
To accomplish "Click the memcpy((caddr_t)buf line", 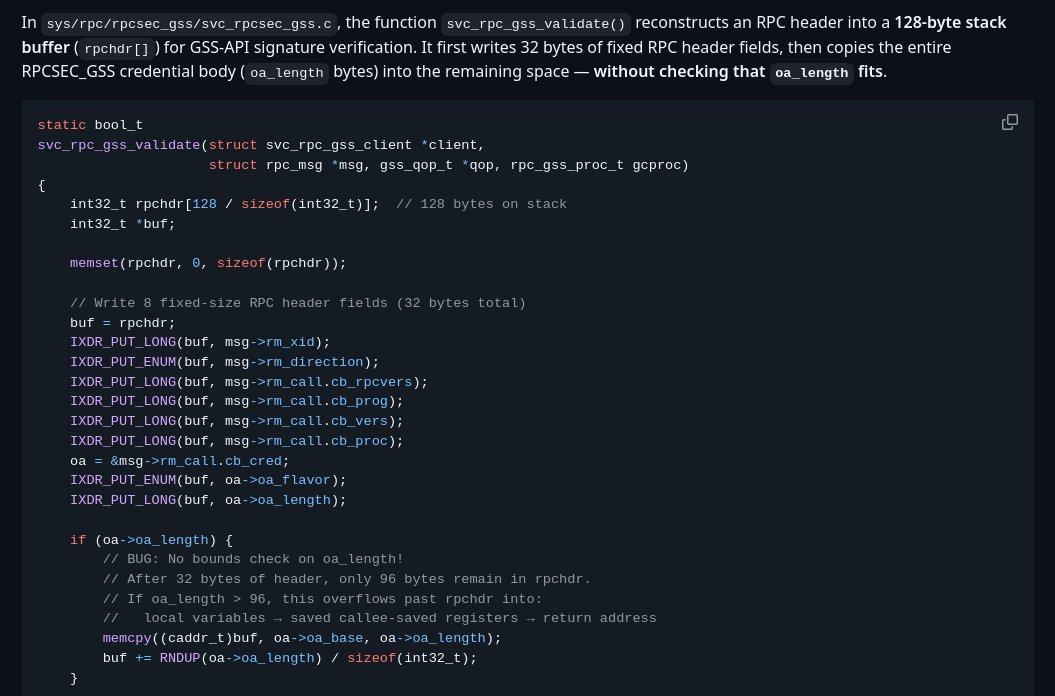I will [302, 638].
